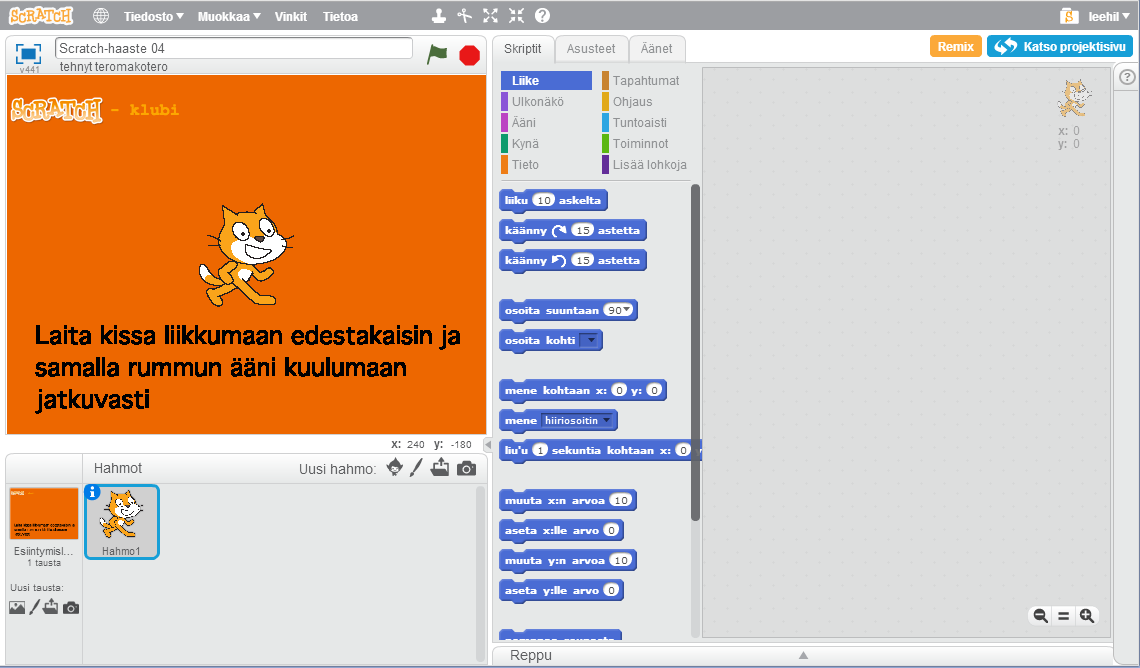Open the Muokkaa menu
The height and width of the screenshot is (668, 1140).
229,17
